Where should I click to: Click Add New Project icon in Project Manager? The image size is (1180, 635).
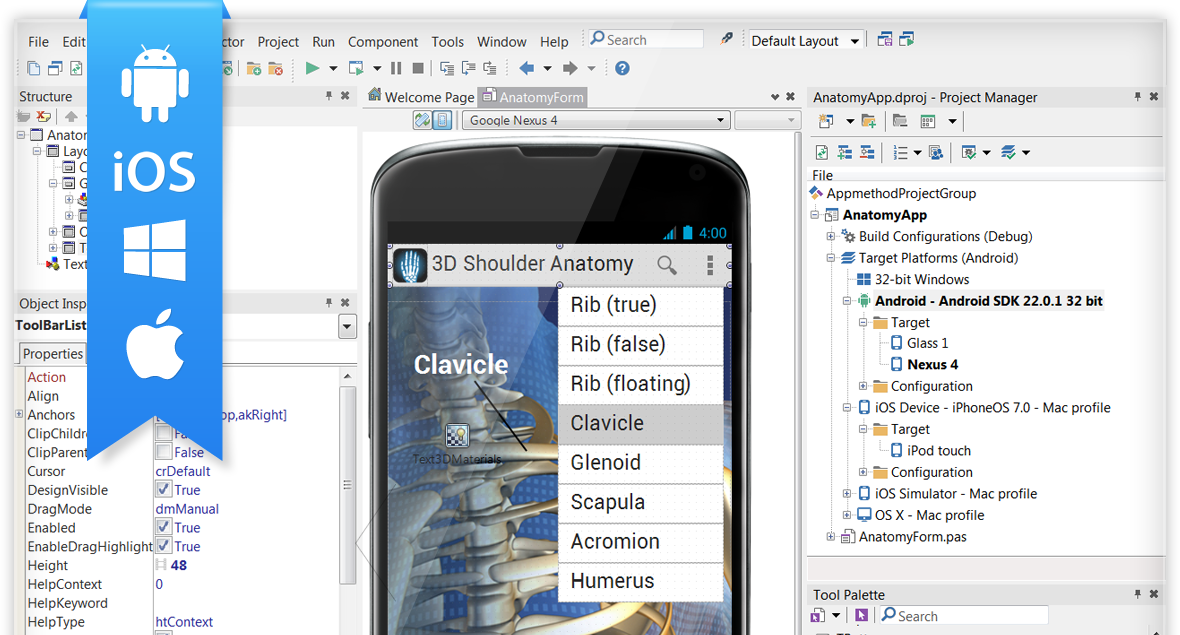click(x=826, y=121)
